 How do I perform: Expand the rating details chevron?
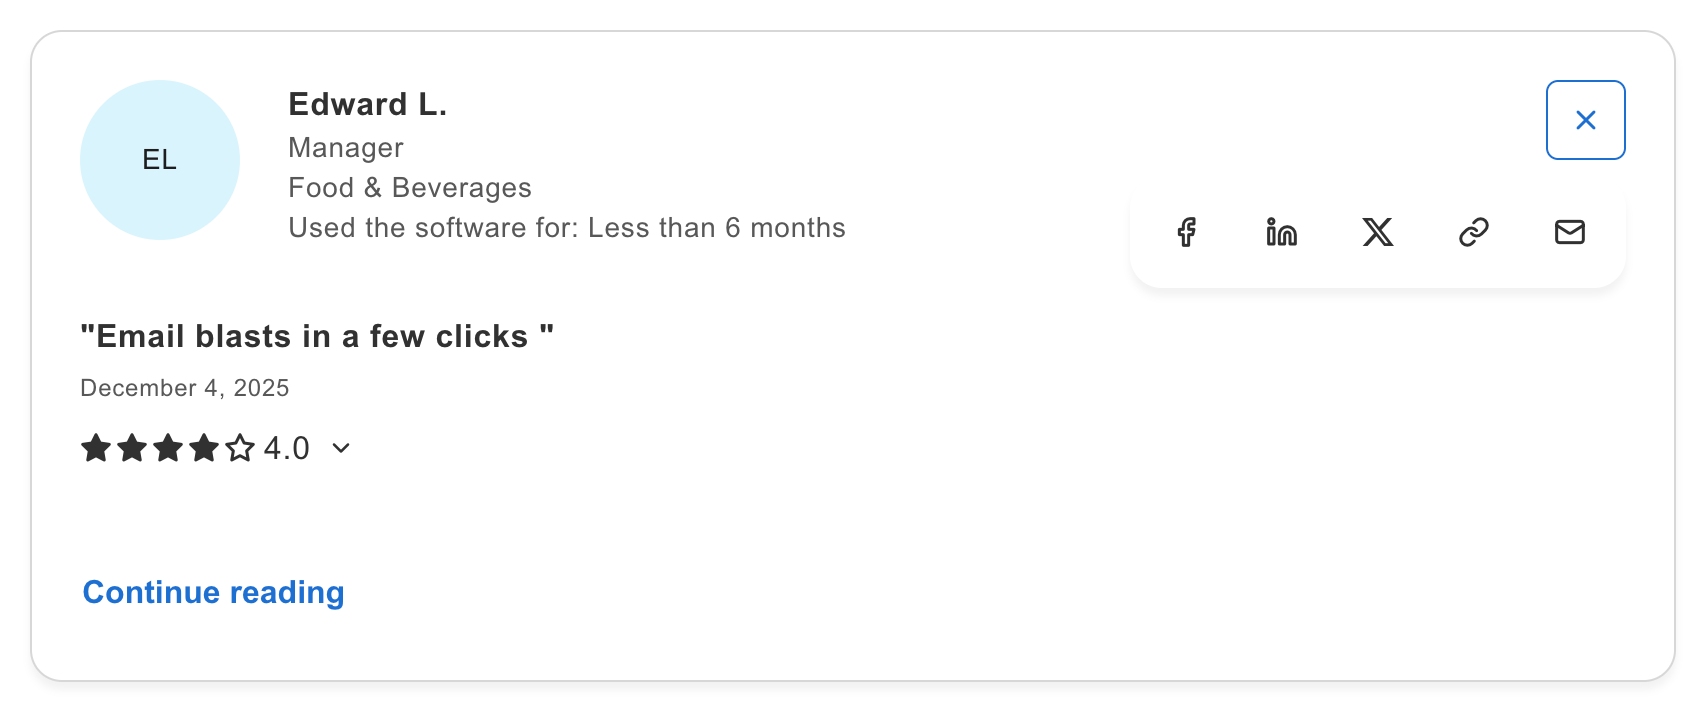pos(341,448)
